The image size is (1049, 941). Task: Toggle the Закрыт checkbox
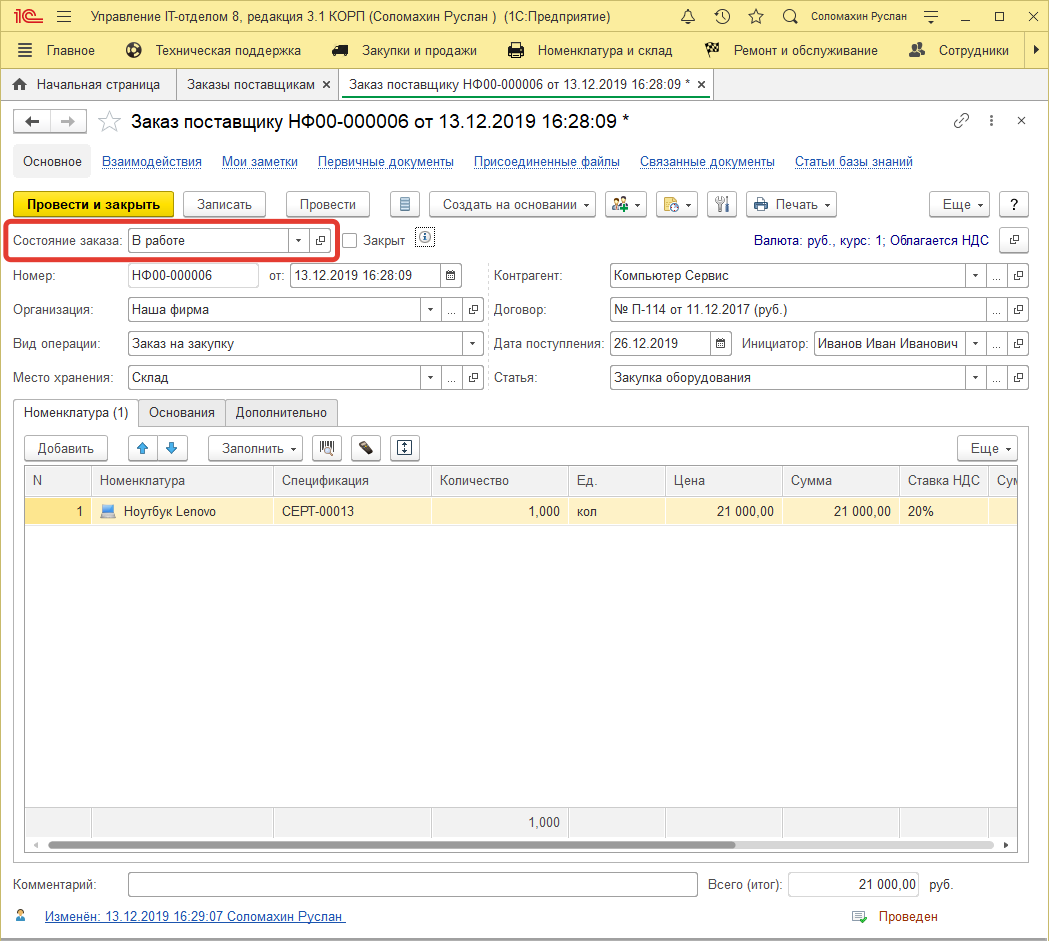point(349,240)
